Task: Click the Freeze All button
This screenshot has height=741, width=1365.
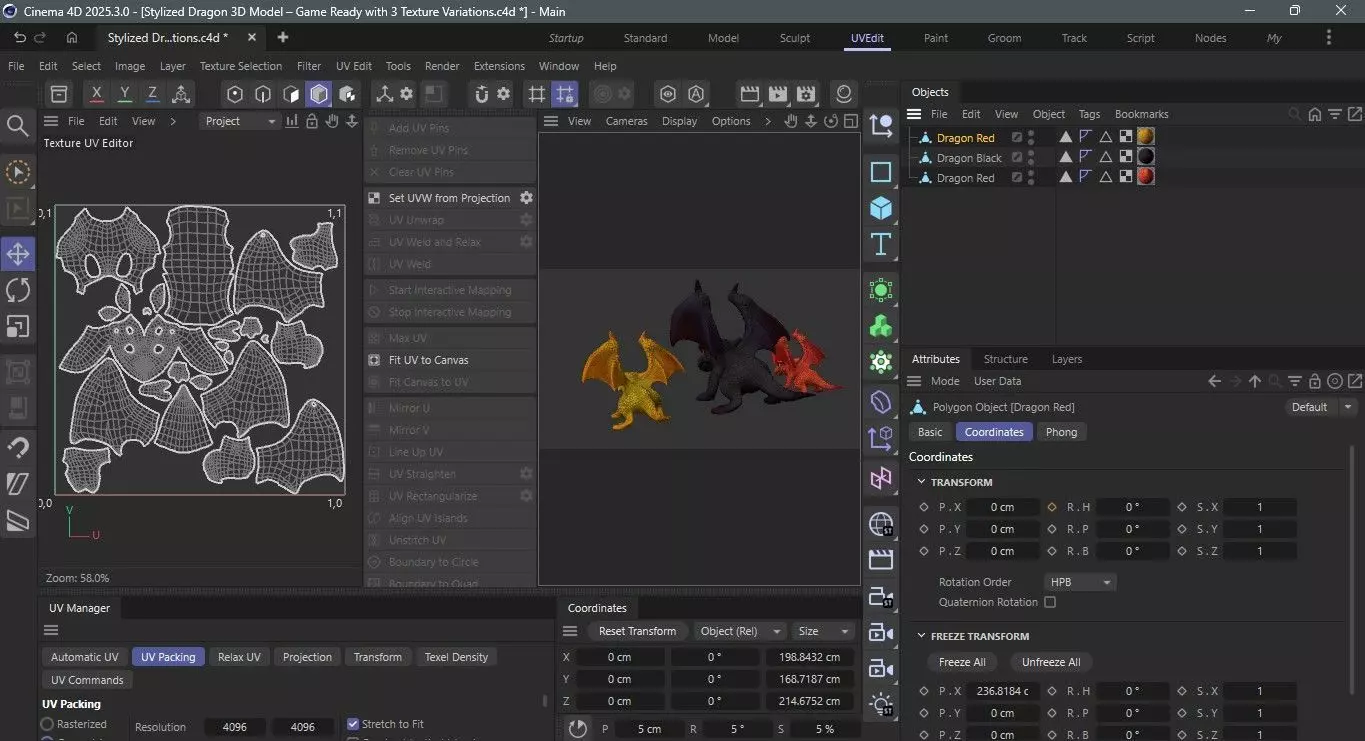Action: (x=962, y=662)
